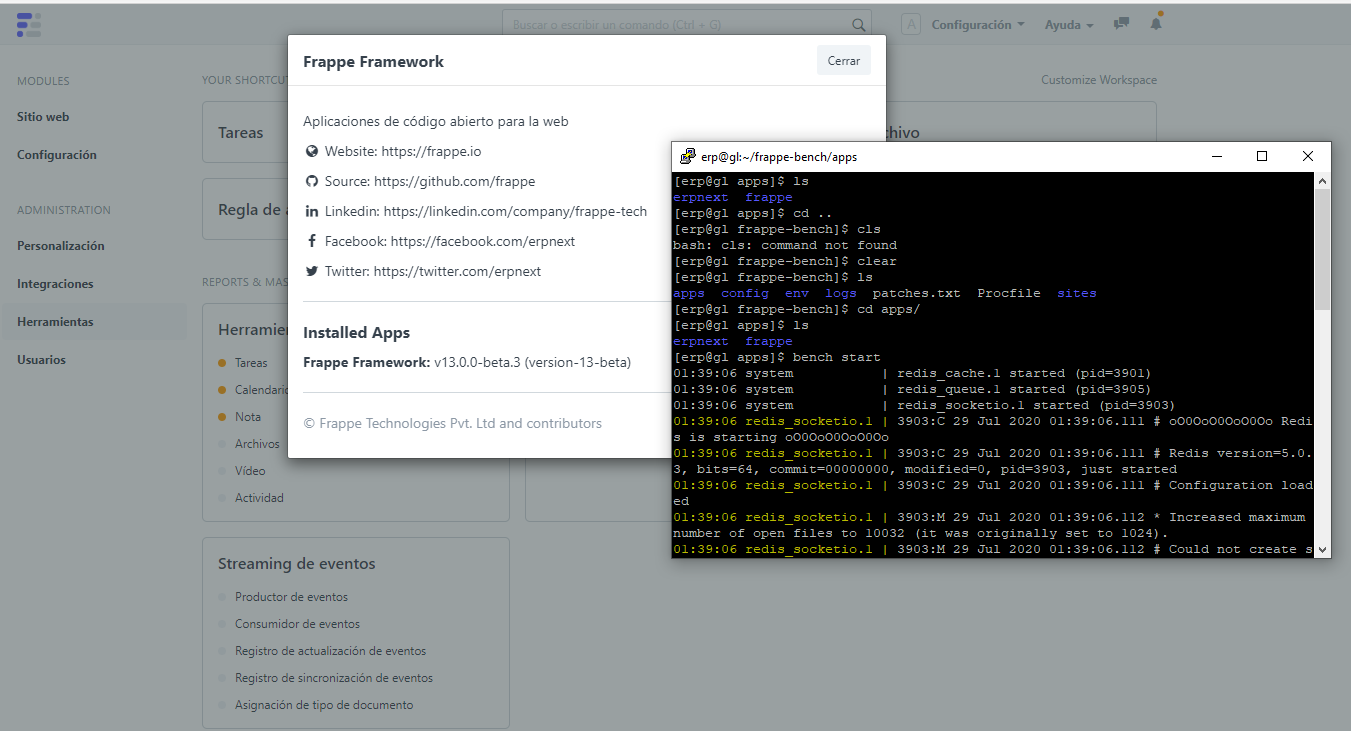Click the globe icon beside Website
The image size is (1351, 731).
[312, 151]
